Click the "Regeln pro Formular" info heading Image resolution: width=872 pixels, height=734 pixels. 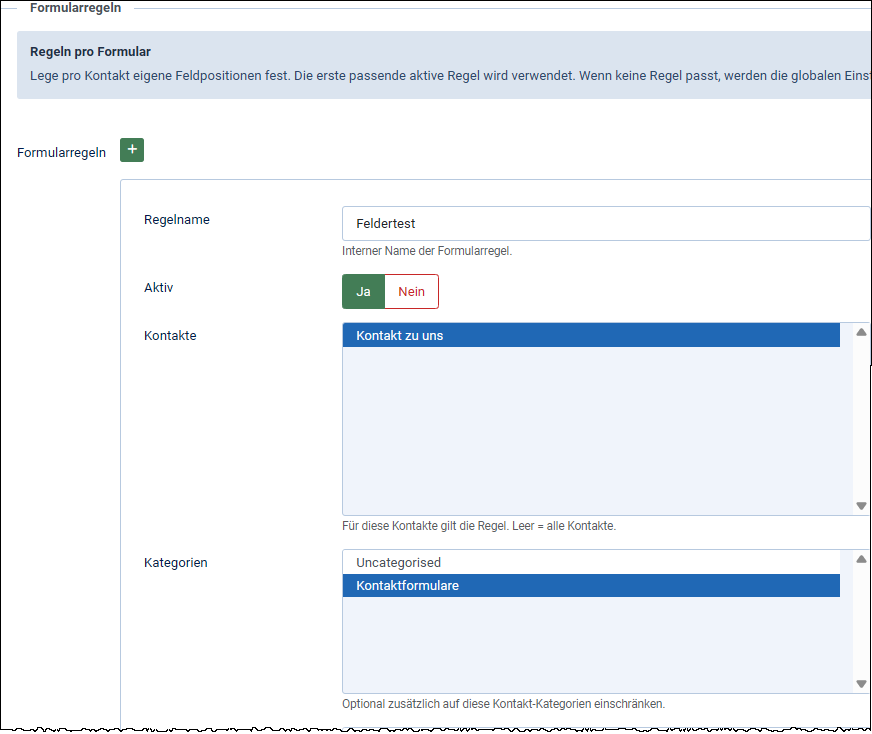click(x=90, y=52)
